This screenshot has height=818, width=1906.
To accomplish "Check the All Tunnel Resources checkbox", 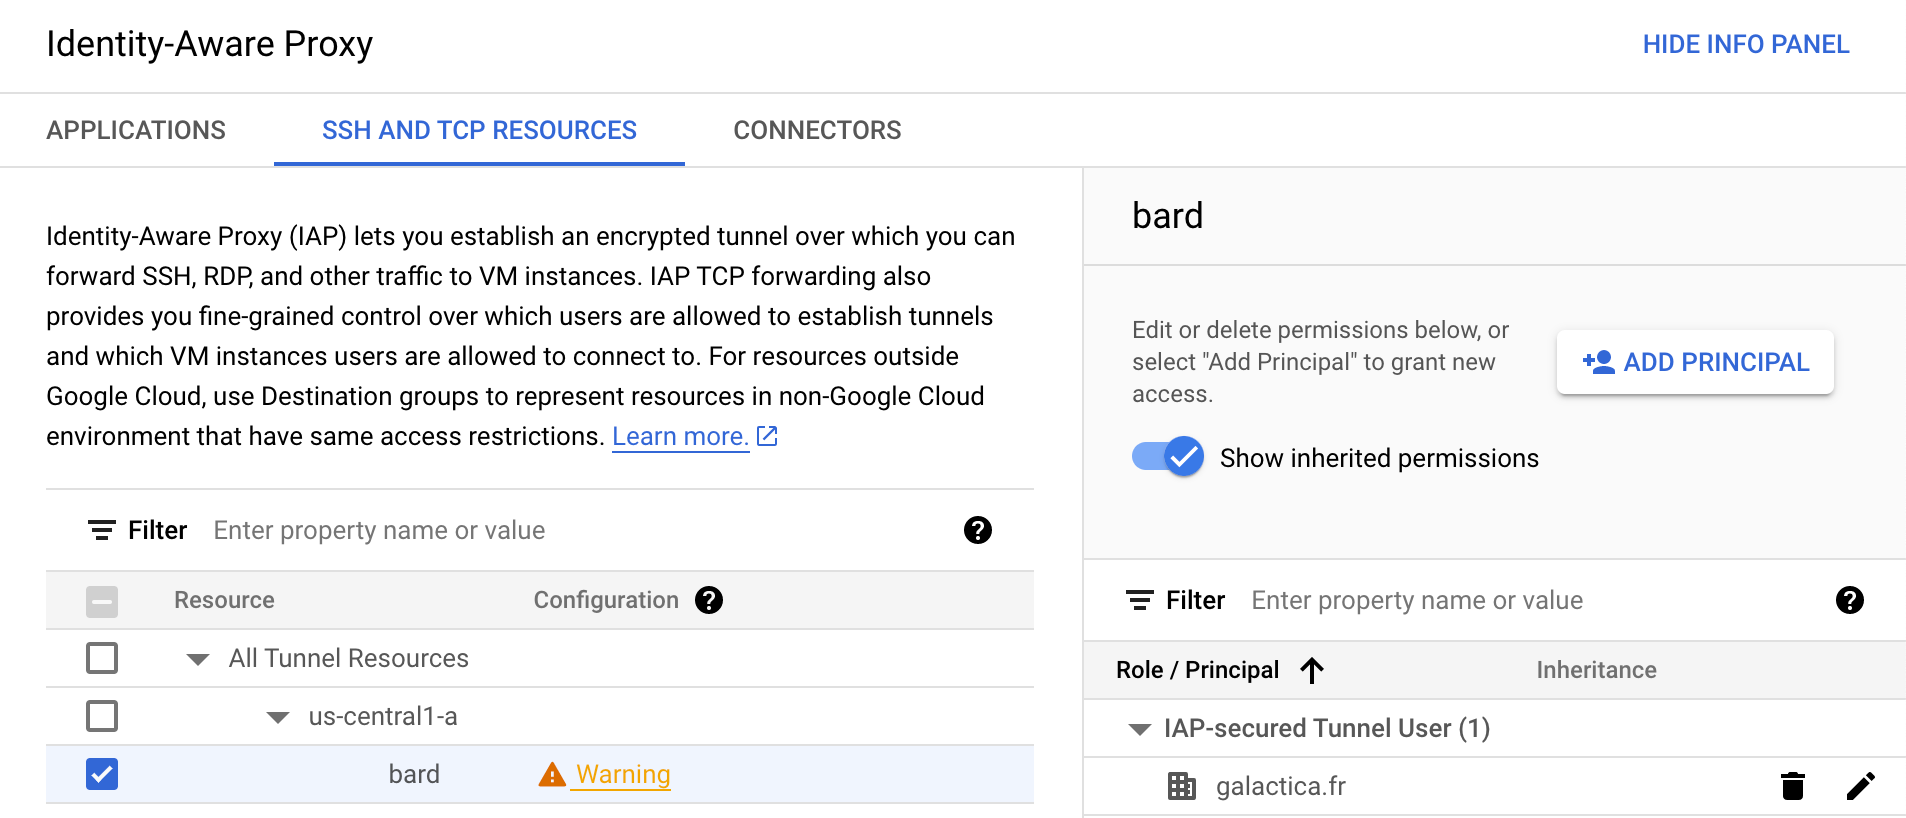I will pyautogui.click(x=102, y=658).
